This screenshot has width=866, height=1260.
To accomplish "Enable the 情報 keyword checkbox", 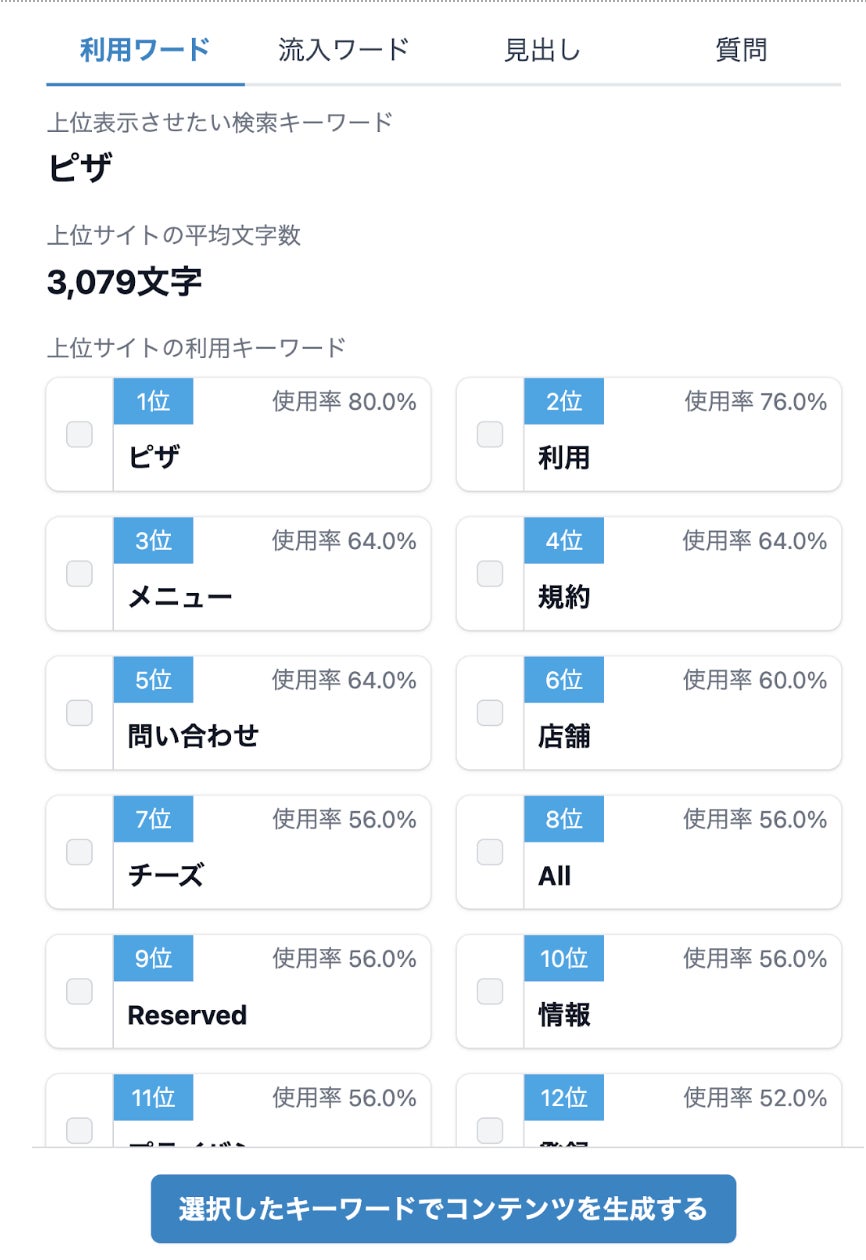I will tap(490, 991).
